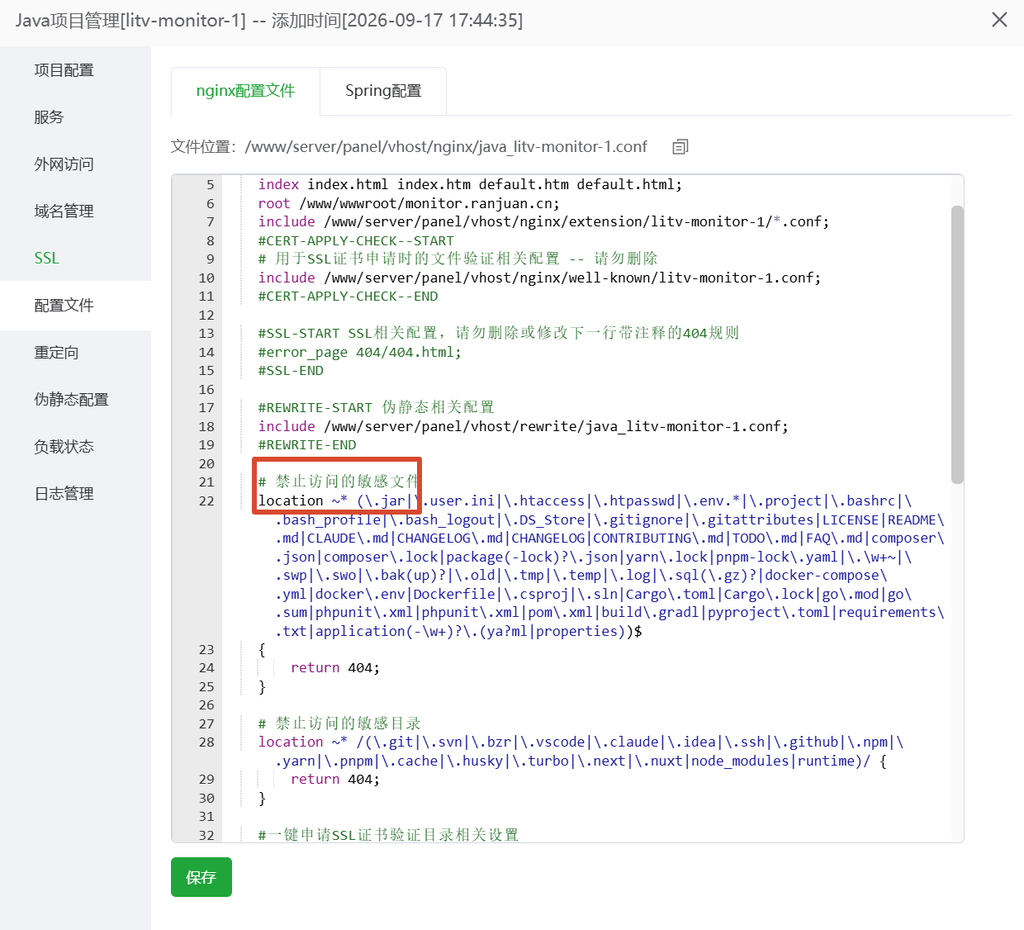Click line number 22 in the gutter
1024x930 pixels.
tap(206, 501)
